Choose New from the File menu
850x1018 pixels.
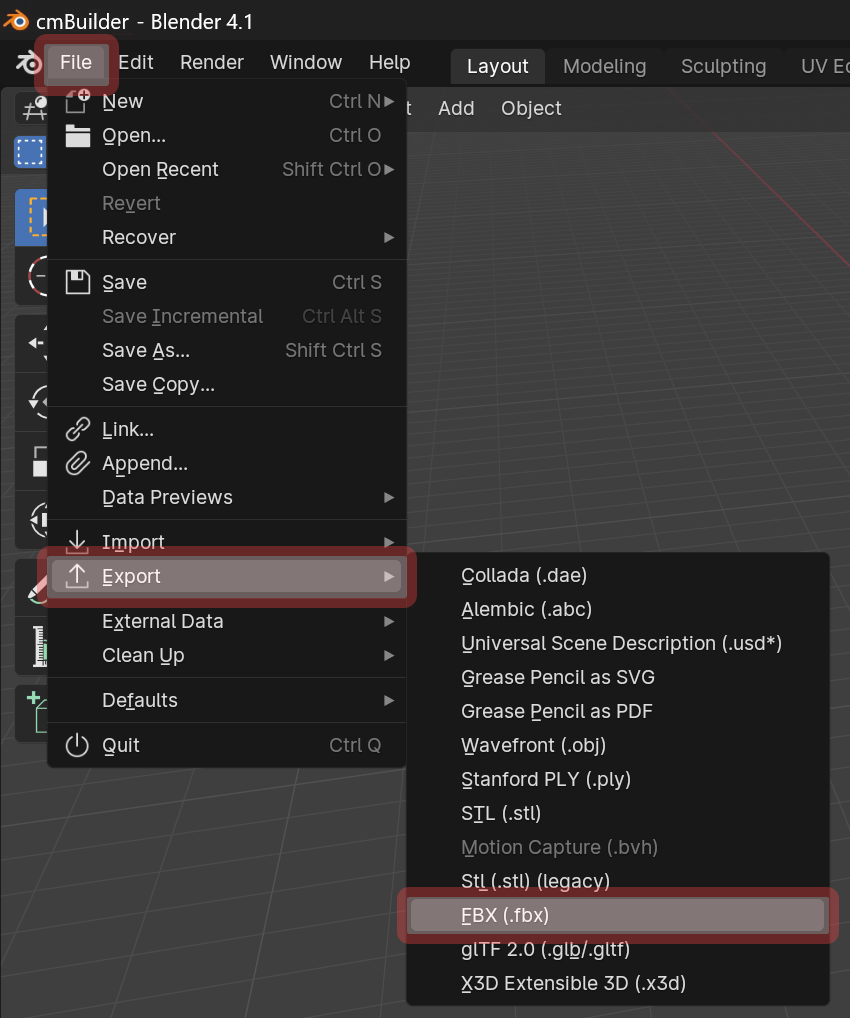229,101
